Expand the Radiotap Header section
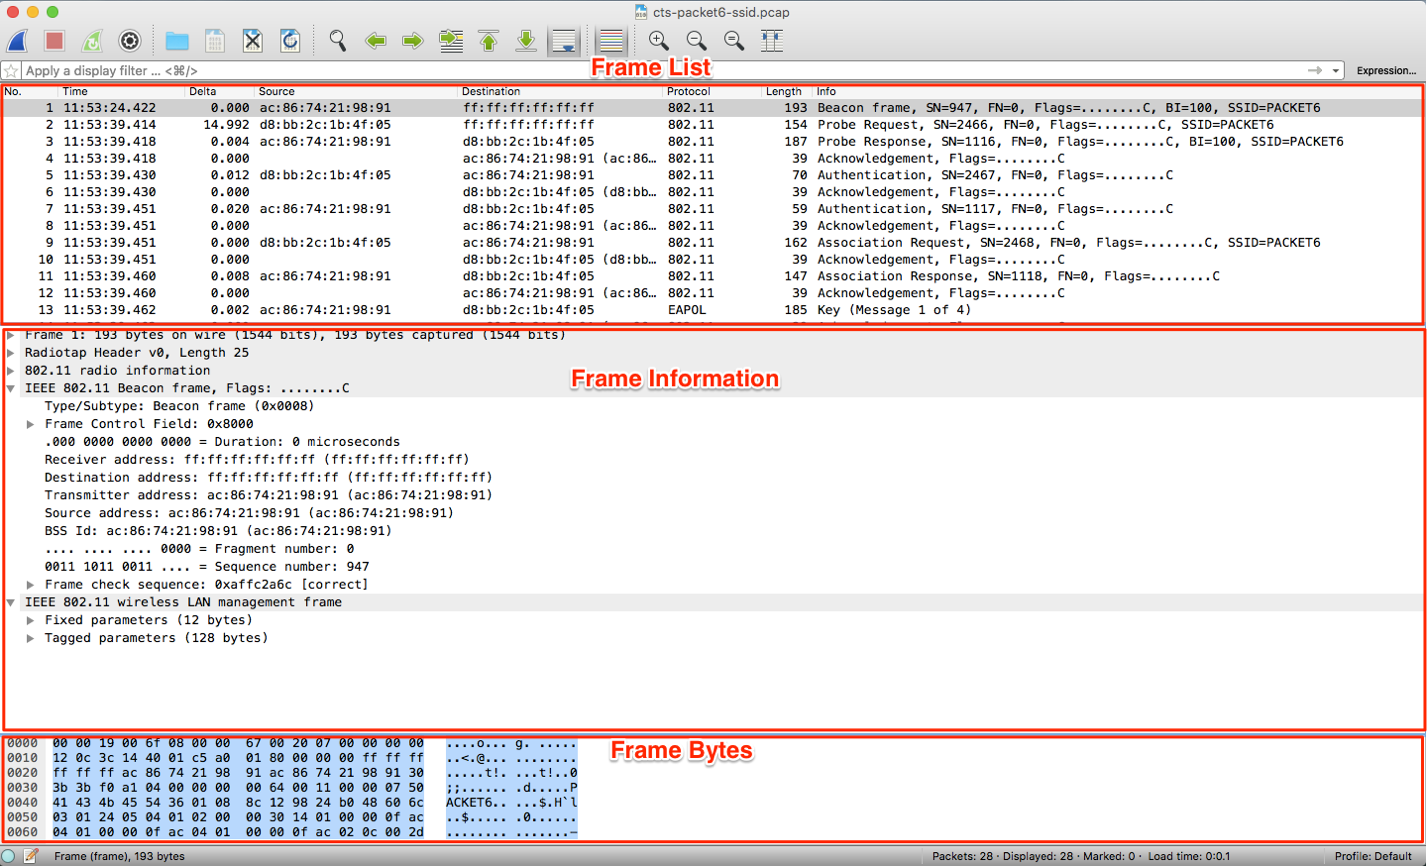The height and width of the screenshot is (866, 1427). tap(11, 353)
